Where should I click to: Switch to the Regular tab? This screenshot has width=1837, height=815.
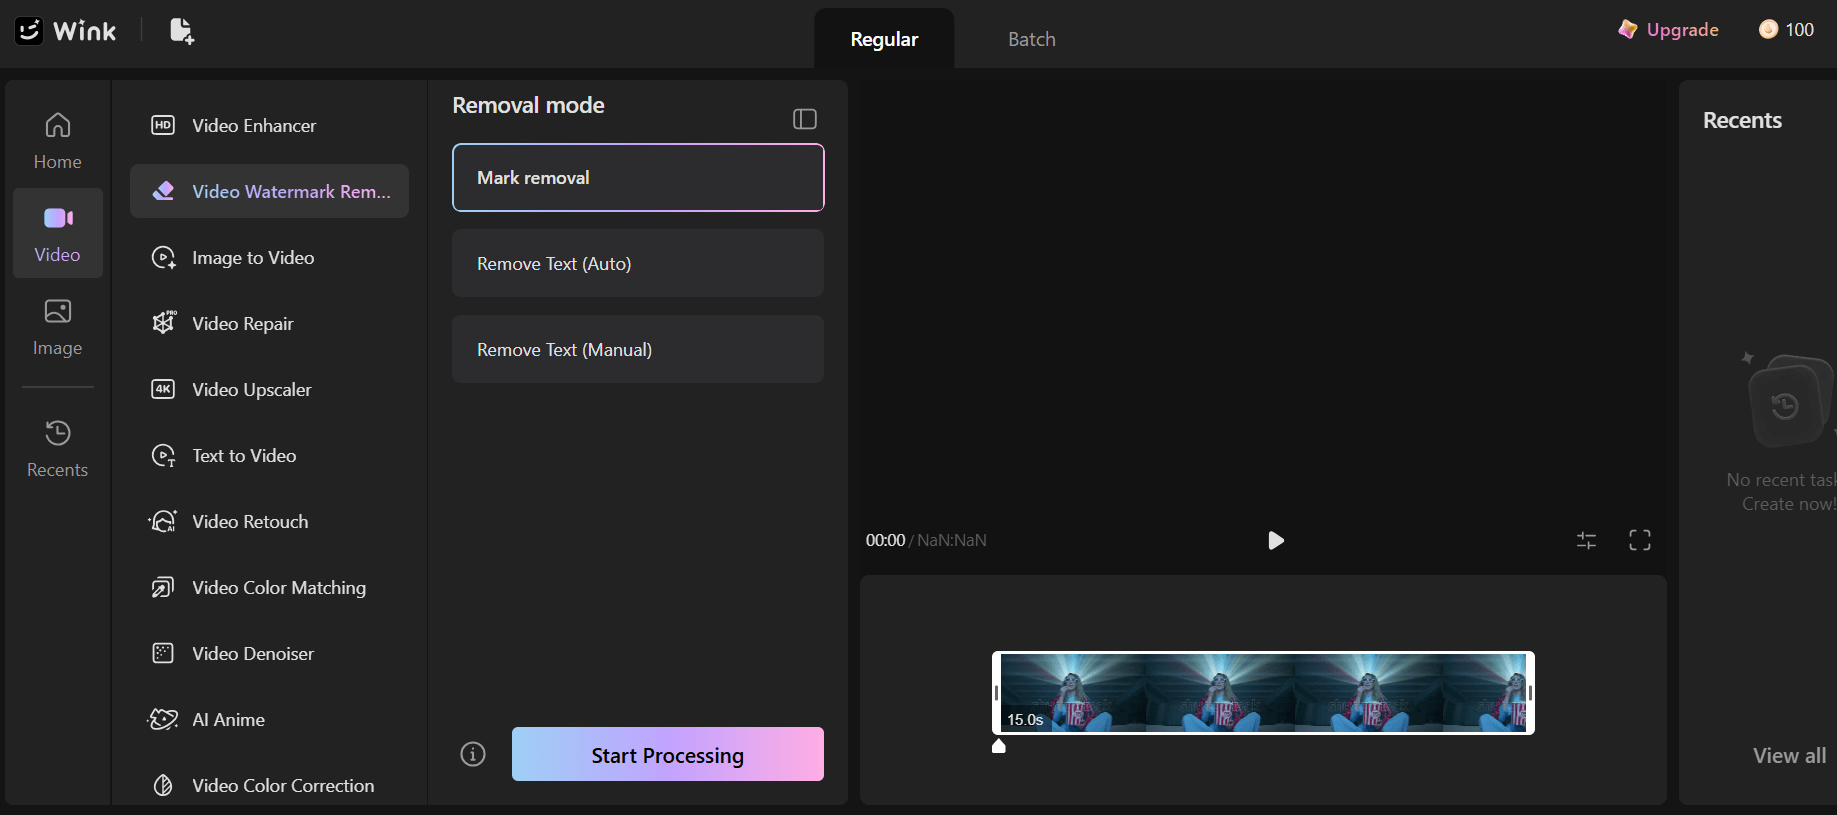pos(884,39)
